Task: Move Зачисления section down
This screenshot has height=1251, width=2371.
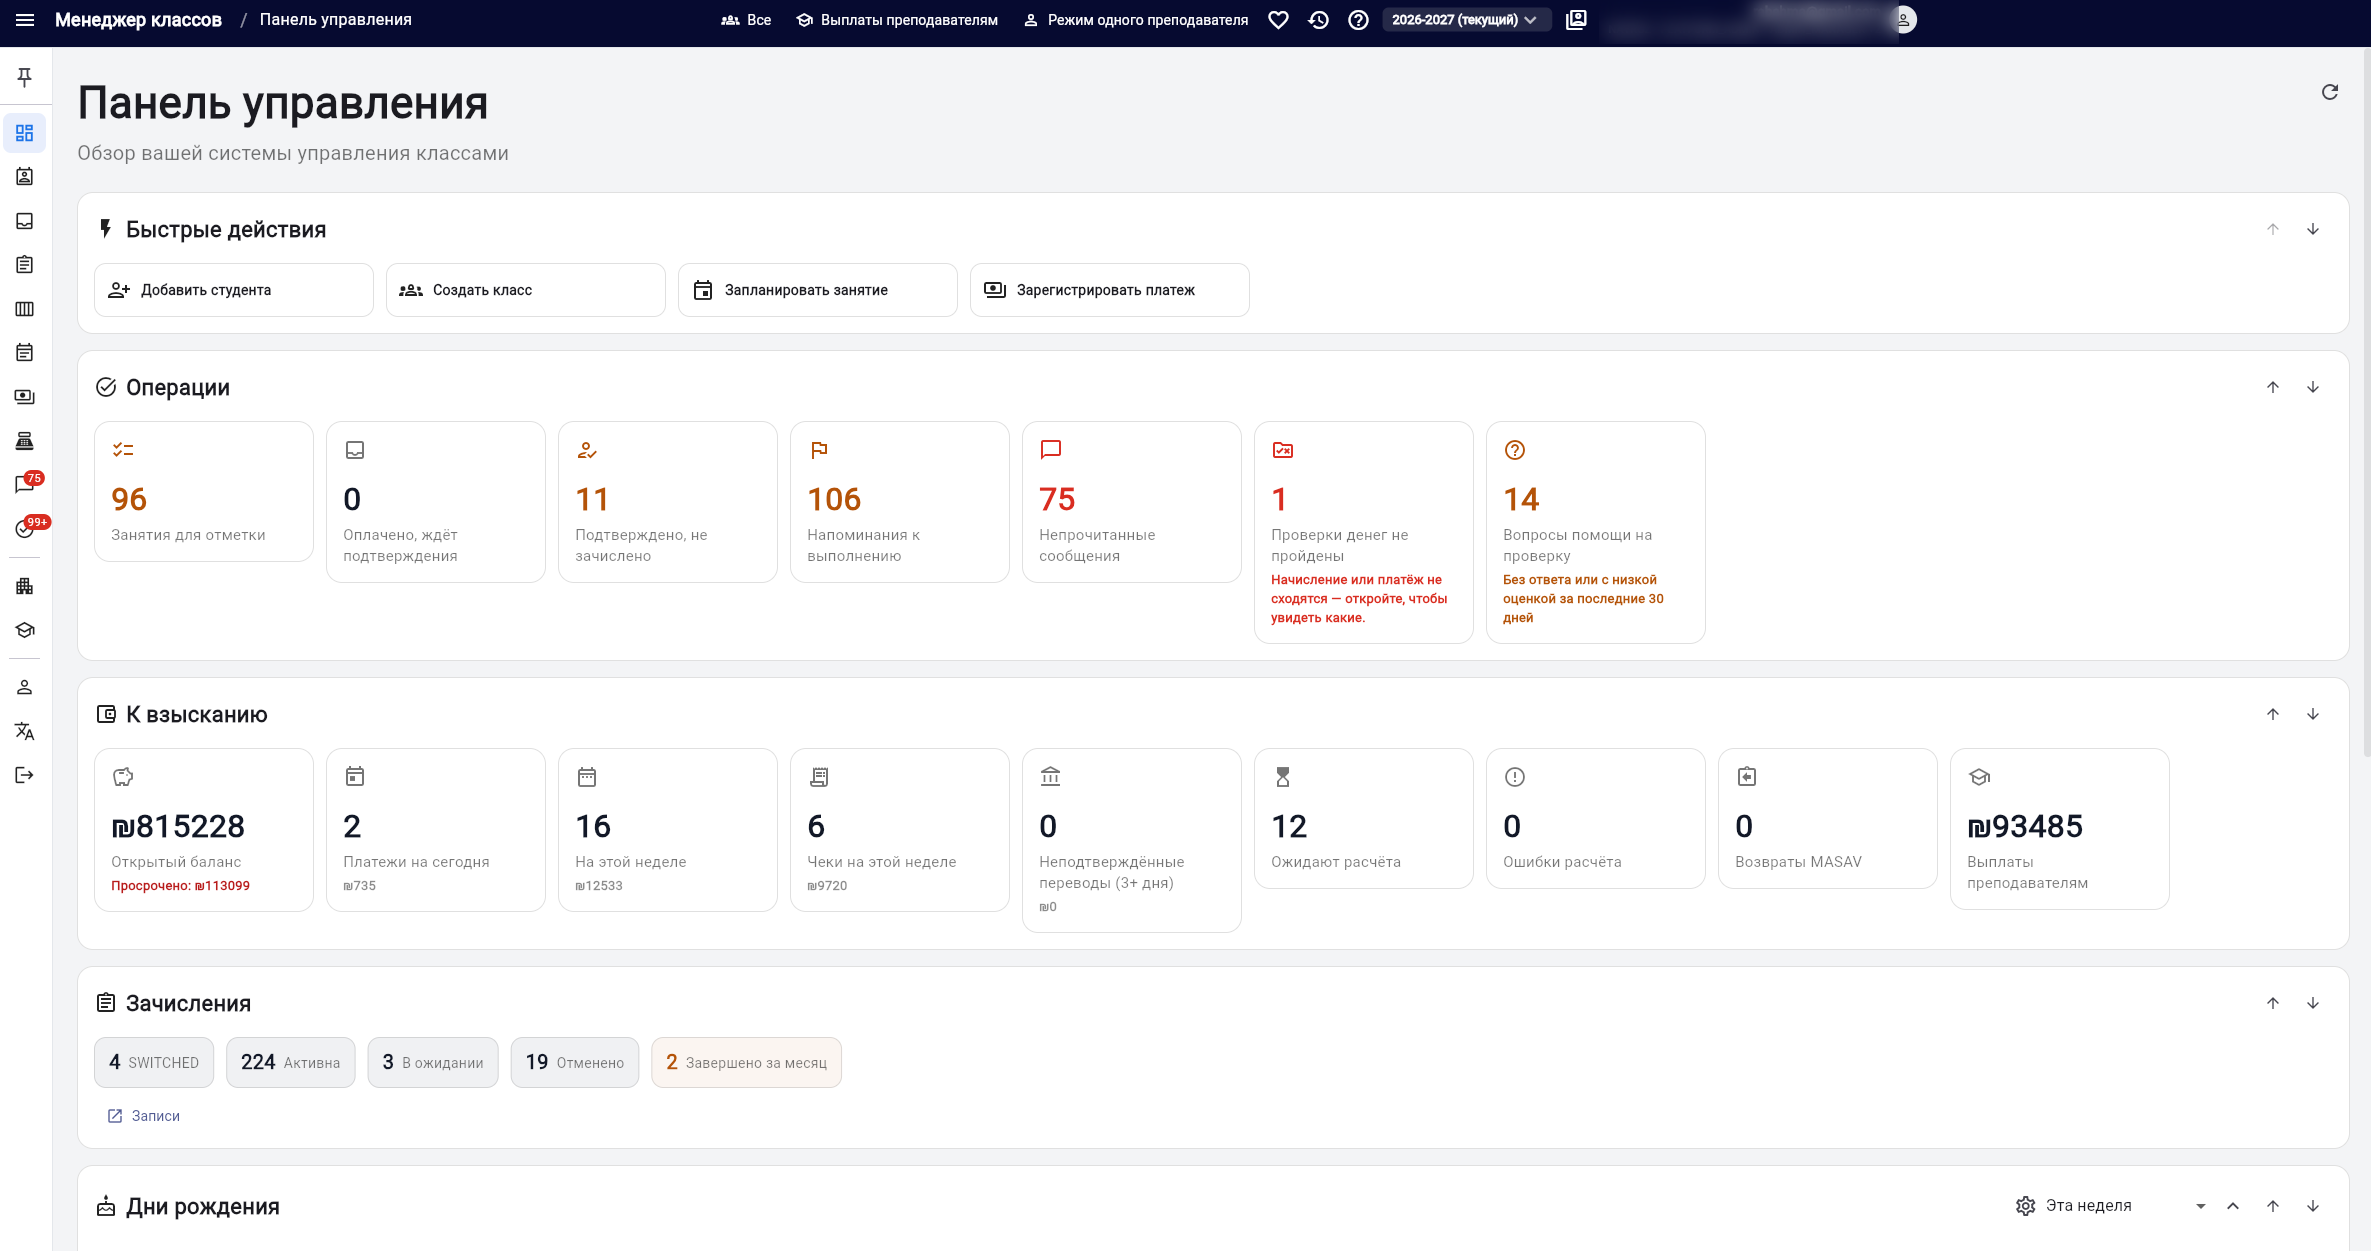Action: click(2313, 1003)
